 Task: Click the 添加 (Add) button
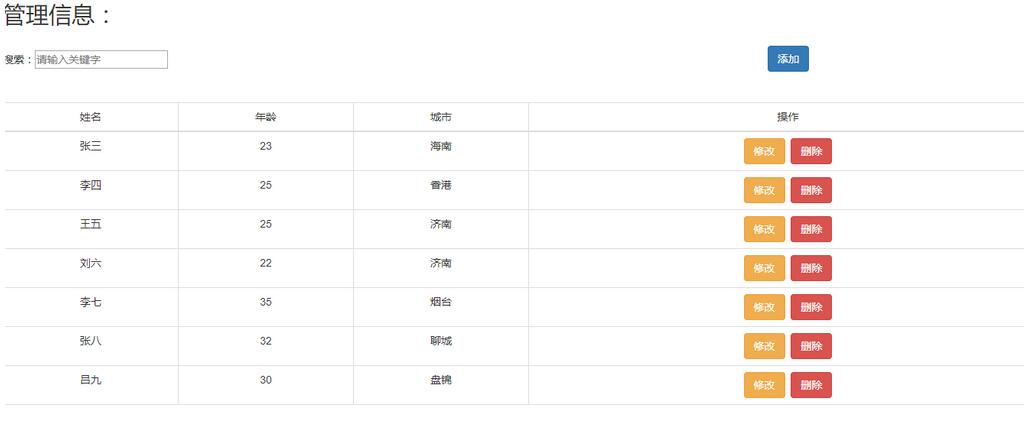(x=788, y=59)
